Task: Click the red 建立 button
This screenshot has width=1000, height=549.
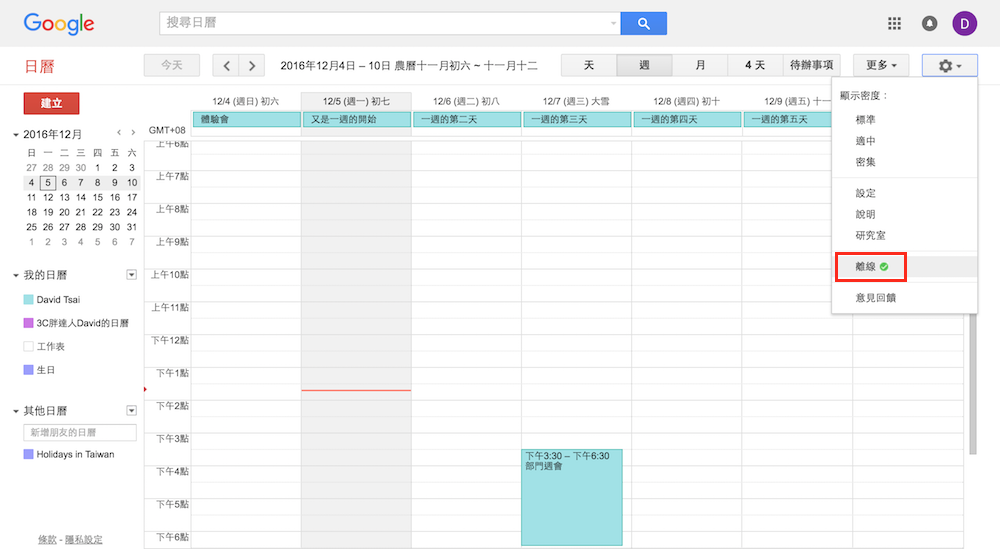Action: point(51,103)
